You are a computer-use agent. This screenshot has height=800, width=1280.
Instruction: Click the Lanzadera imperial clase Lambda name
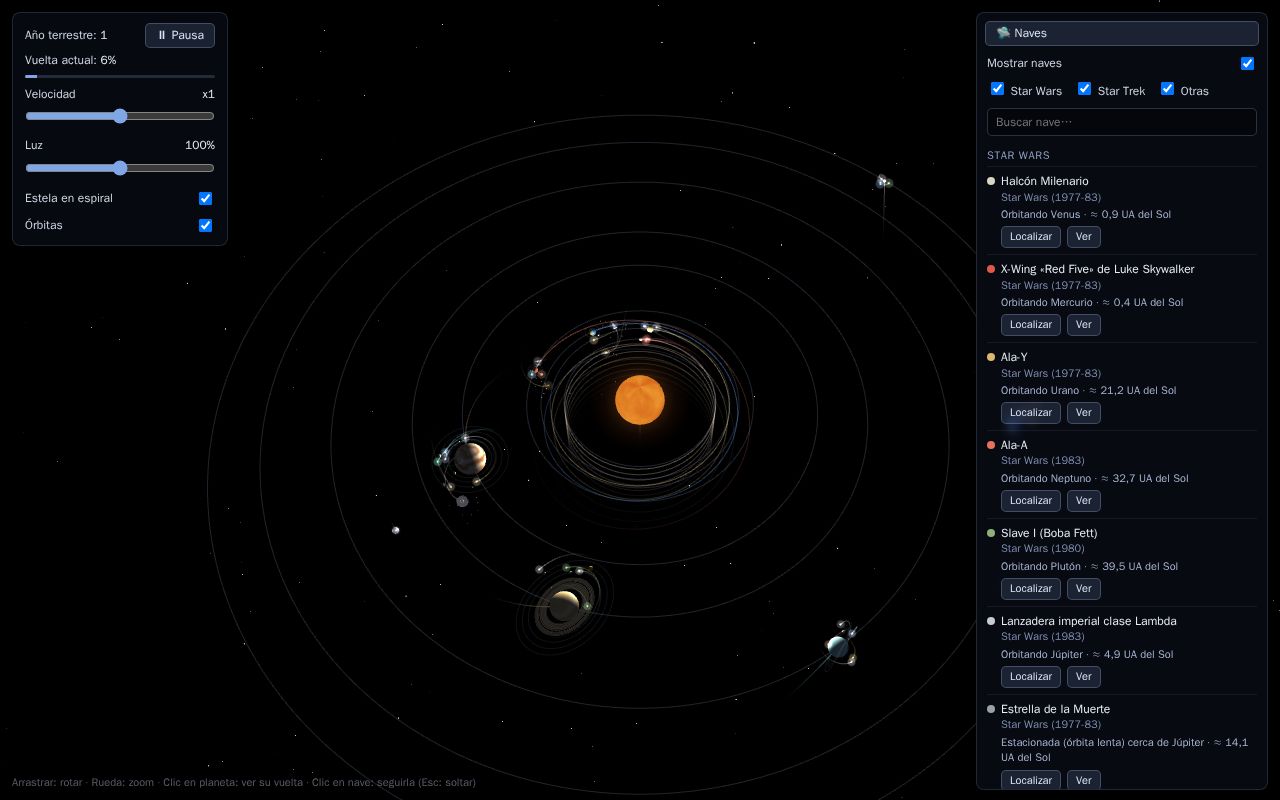coord(1089,621)
